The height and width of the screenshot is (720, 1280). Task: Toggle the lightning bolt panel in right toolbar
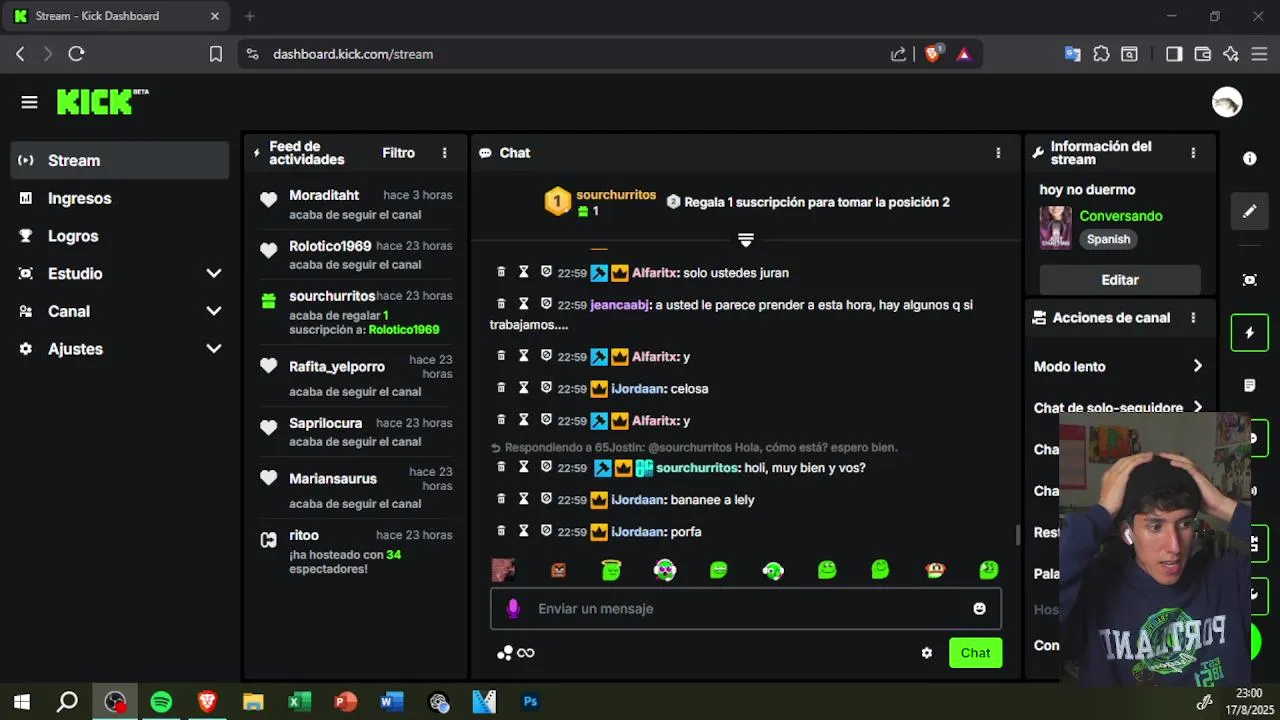[x=1249, y=333]
